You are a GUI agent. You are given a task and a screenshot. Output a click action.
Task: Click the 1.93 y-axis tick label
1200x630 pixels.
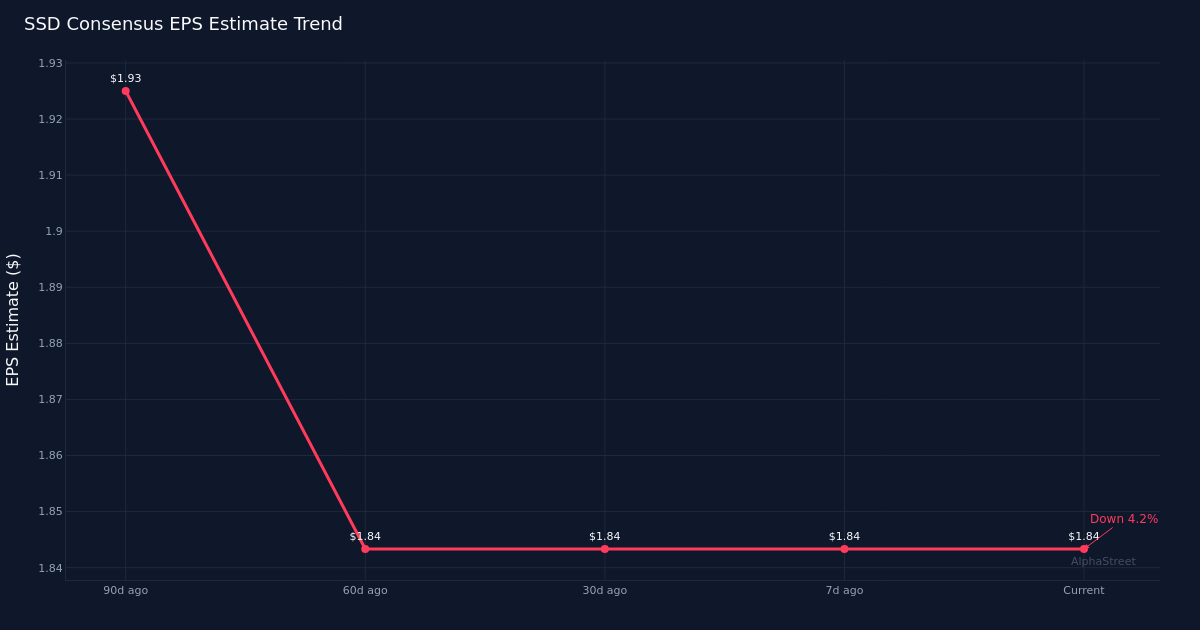pyautogui.click(x=50, y=63)
